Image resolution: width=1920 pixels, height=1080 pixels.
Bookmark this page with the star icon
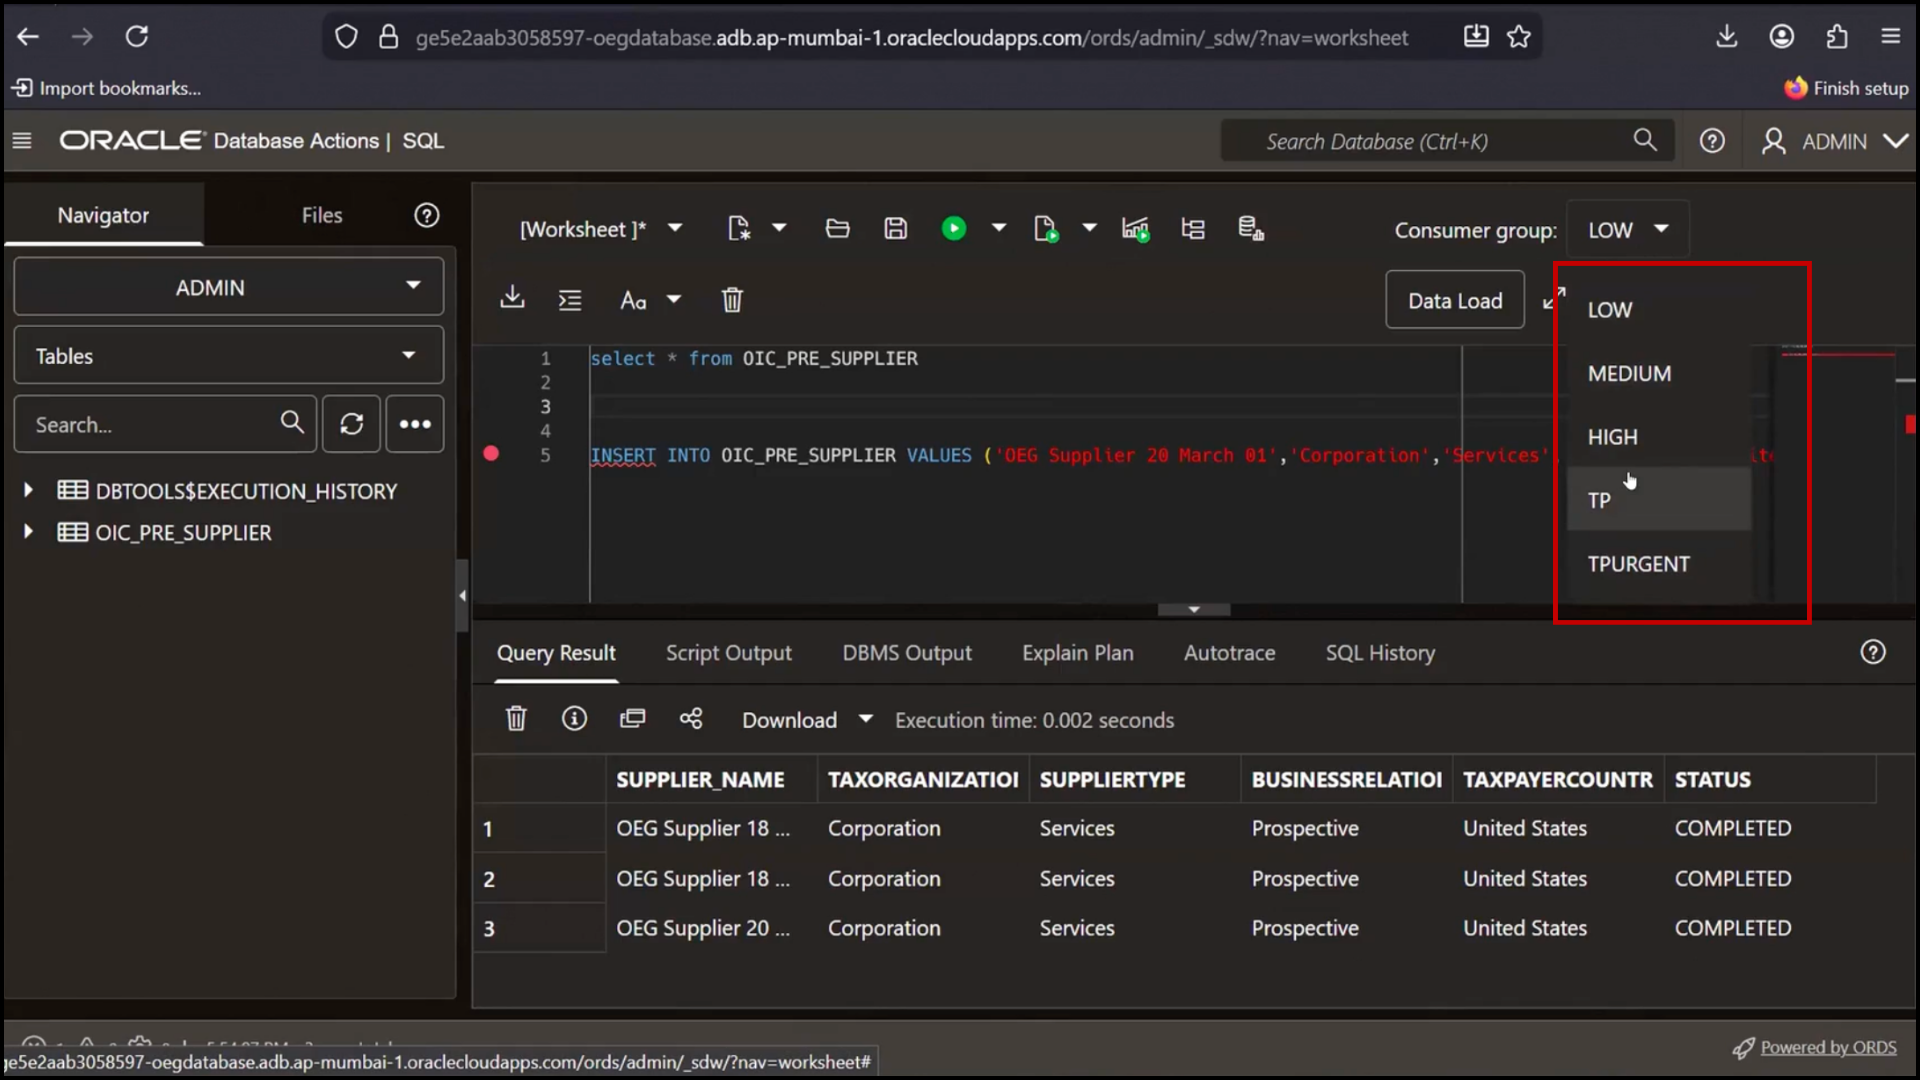tap(1519, 37)
